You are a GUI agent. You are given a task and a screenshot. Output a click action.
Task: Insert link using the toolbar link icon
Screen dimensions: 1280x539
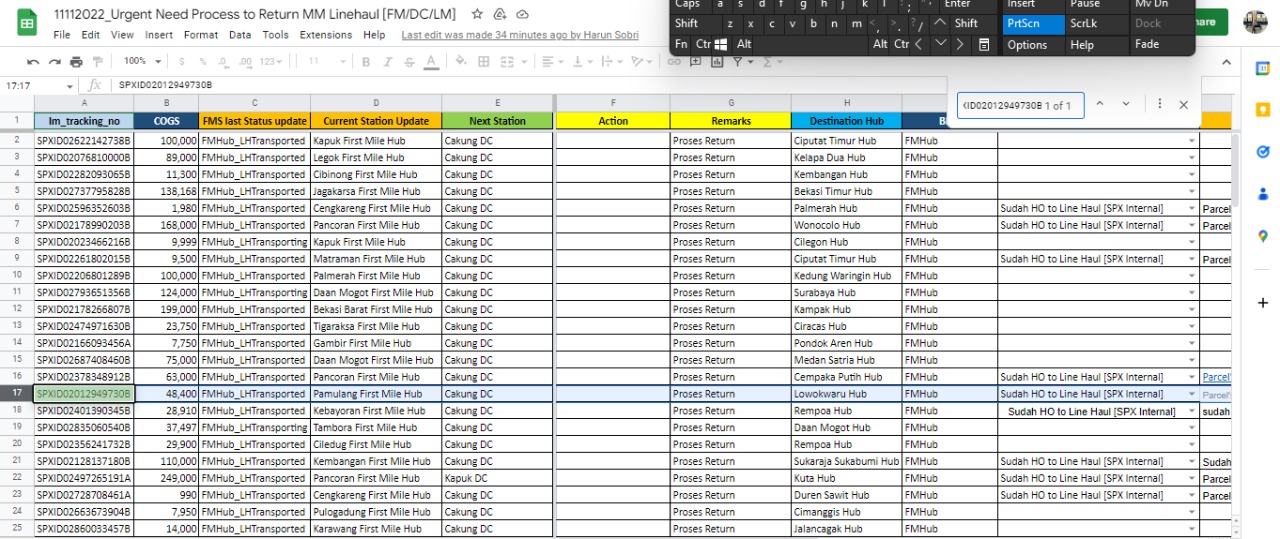(674, 62)
